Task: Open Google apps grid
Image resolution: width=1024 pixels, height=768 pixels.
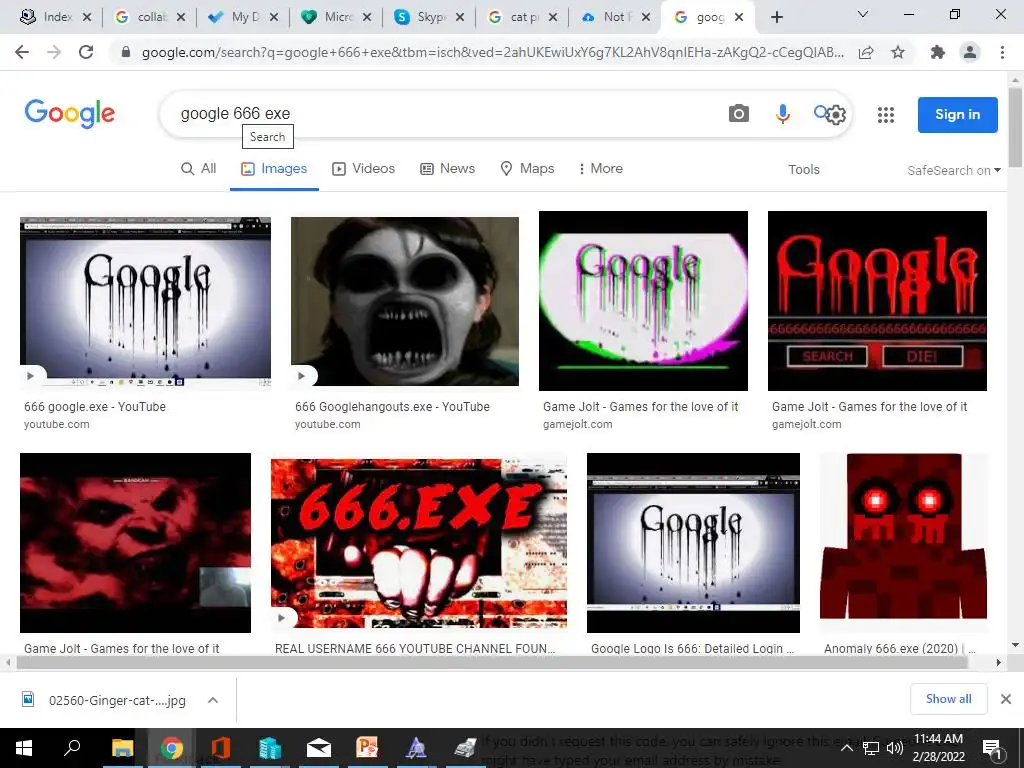Action: click(x=886, y=115)
